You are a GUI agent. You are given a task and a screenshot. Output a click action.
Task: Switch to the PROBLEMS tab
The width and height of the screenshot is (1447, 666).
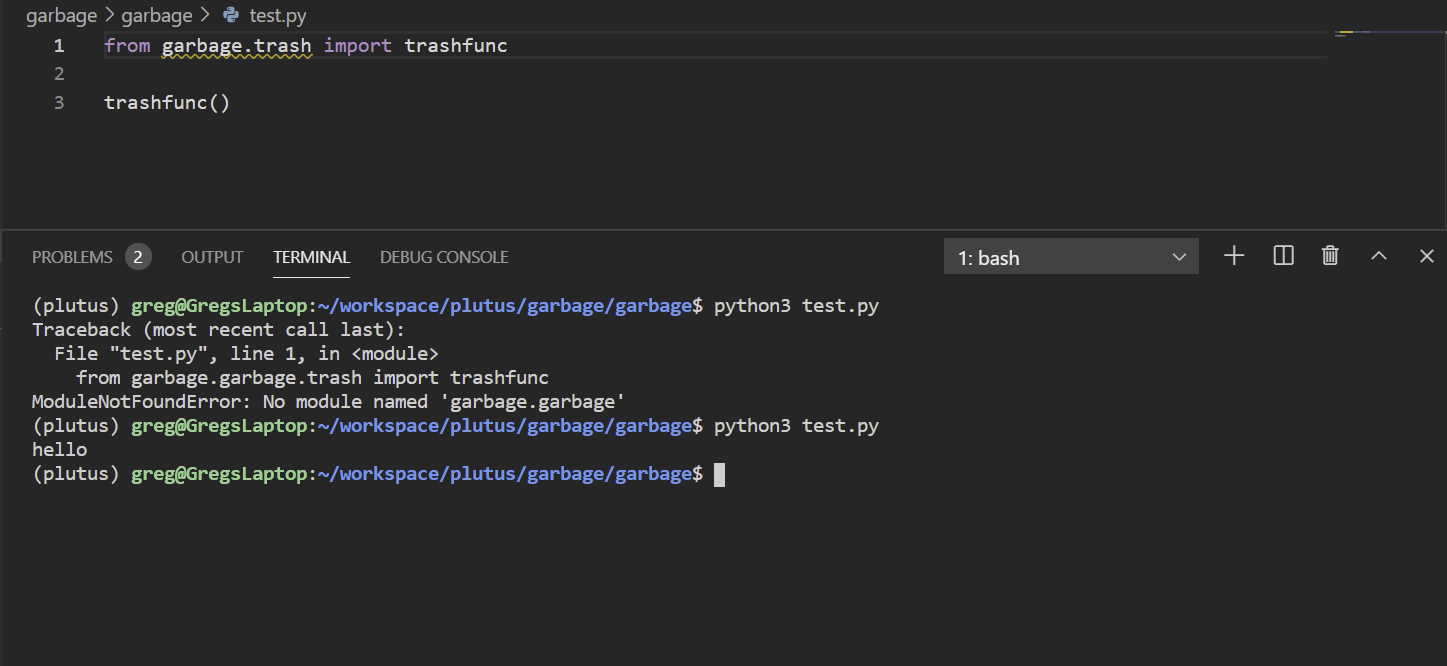pyautogui.click(x=72, y=256)
